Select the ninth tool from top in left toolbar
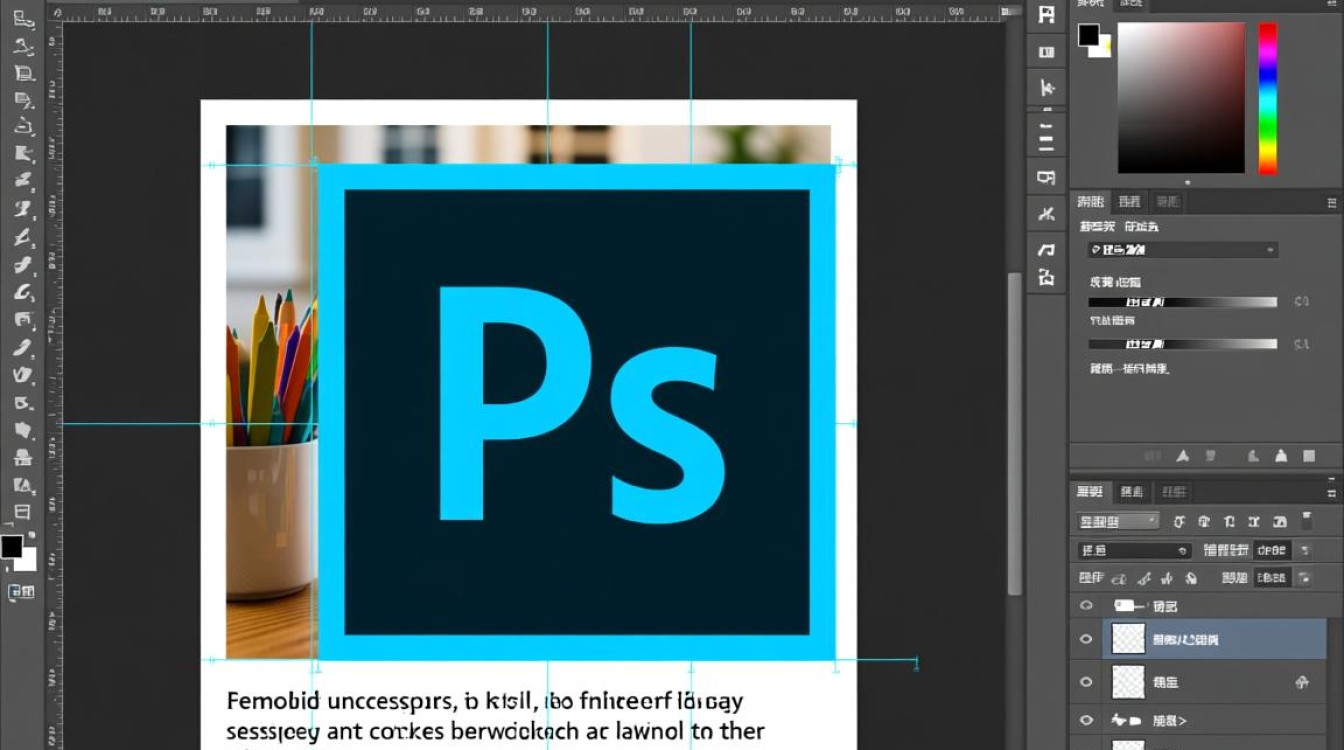 pos(24,237)
